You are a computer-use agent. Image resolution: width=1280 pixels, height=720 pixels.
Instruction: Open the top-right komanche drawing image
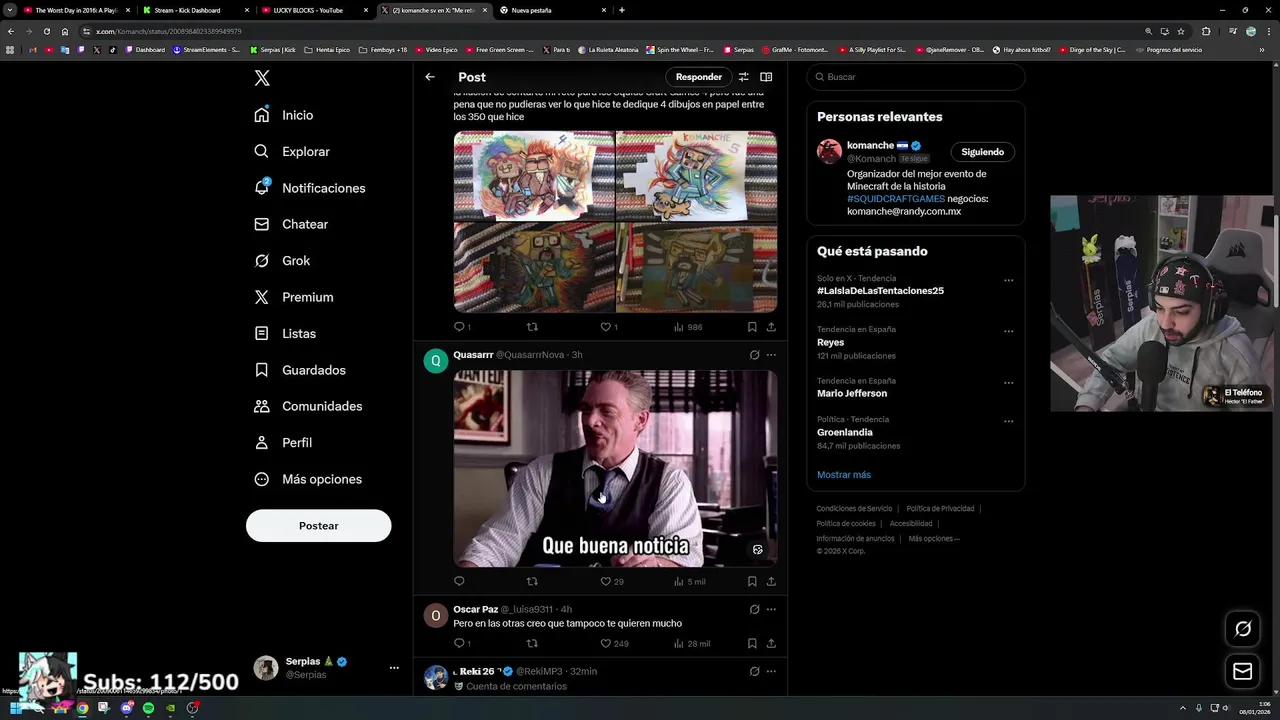[x=697, y=176]
